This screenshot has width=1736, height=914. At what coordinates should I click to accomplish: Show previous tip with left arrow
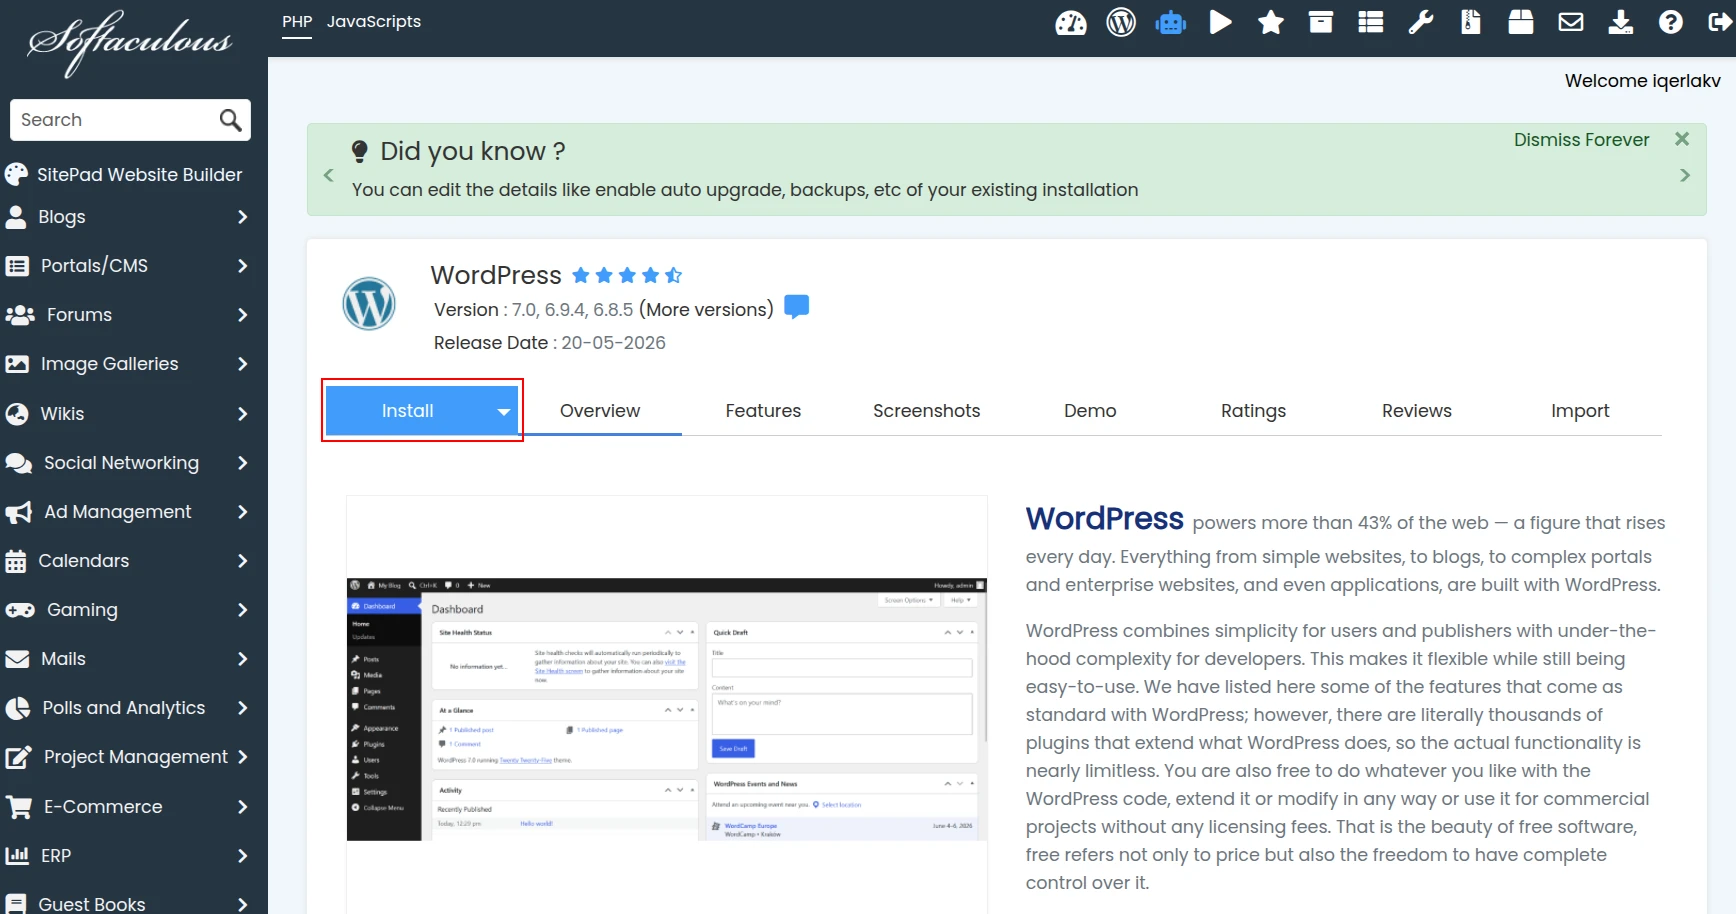(x=328, y=175)
